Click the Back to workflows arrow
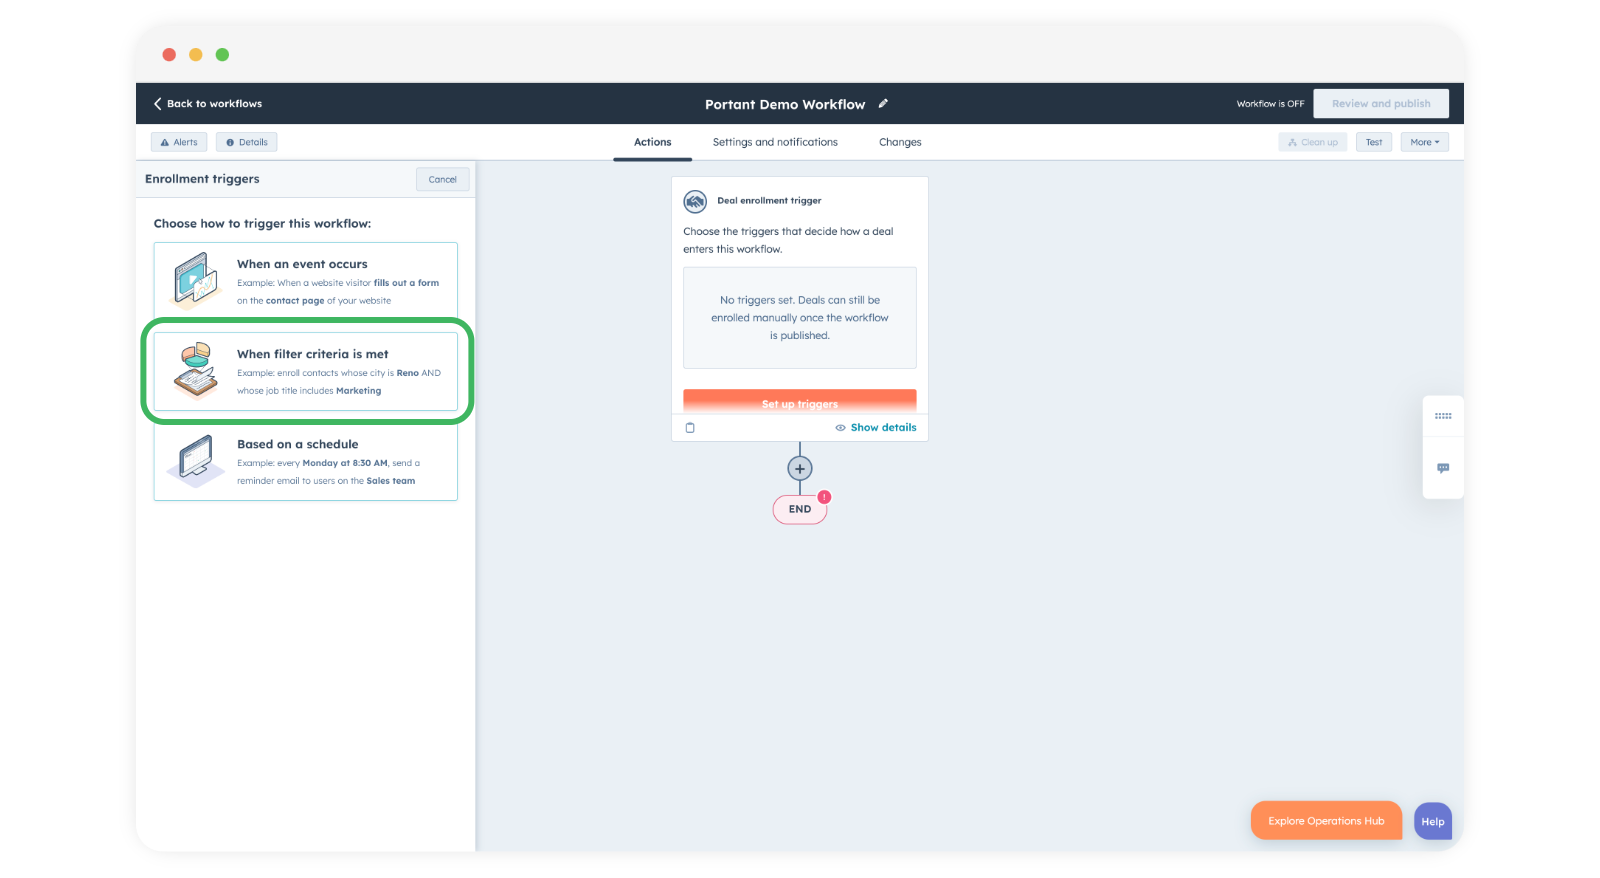 click(158, 103)
